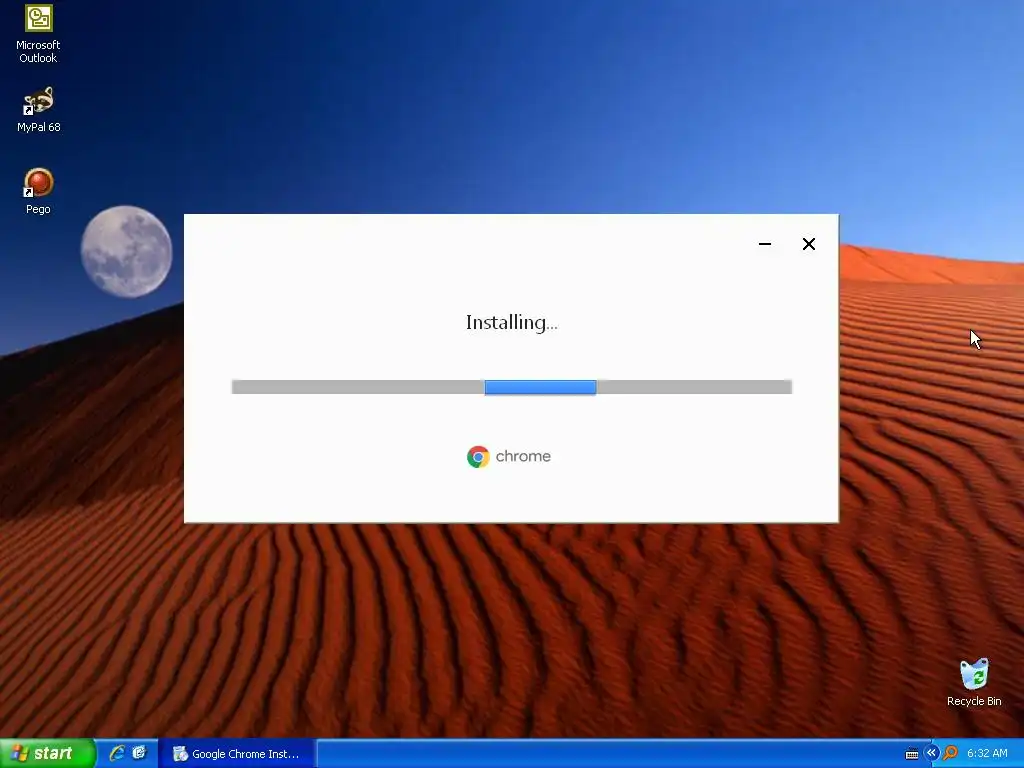
Task: Click the Installing... status text
Action: point(511,323)
